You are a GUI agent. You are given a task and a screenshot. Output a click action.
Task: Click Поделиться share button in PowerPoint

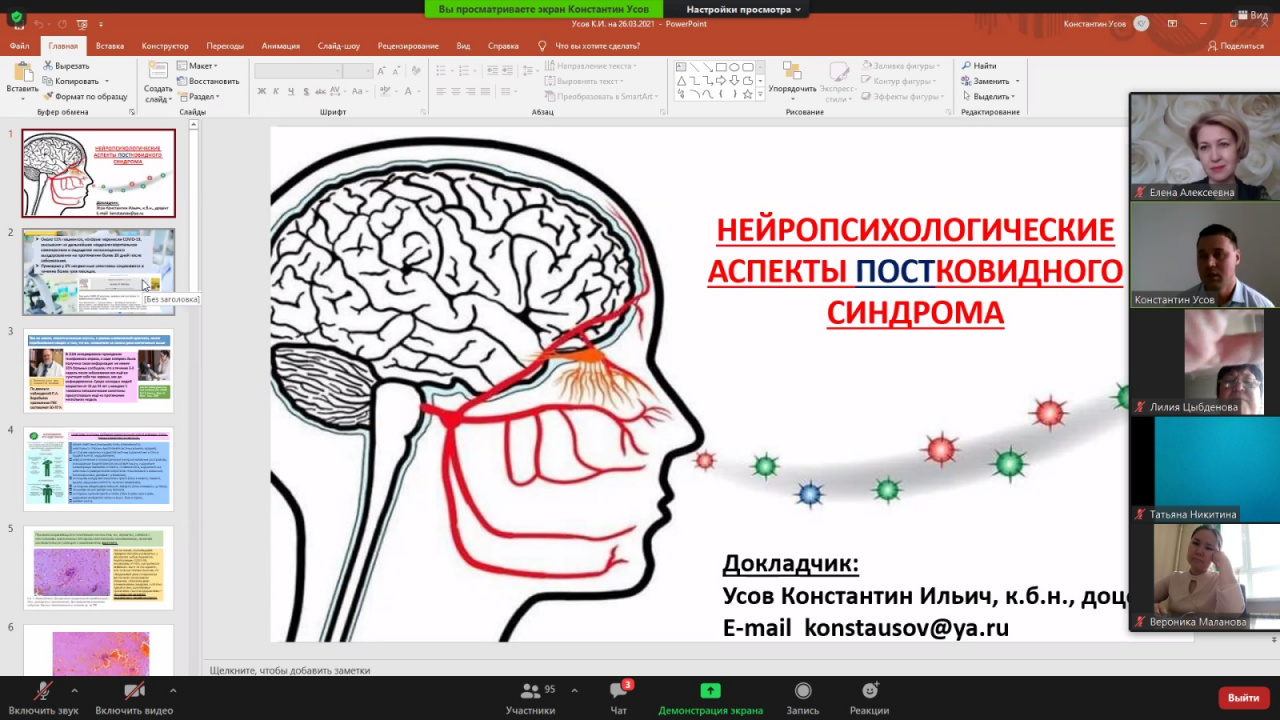click(x=1236, y=46)
